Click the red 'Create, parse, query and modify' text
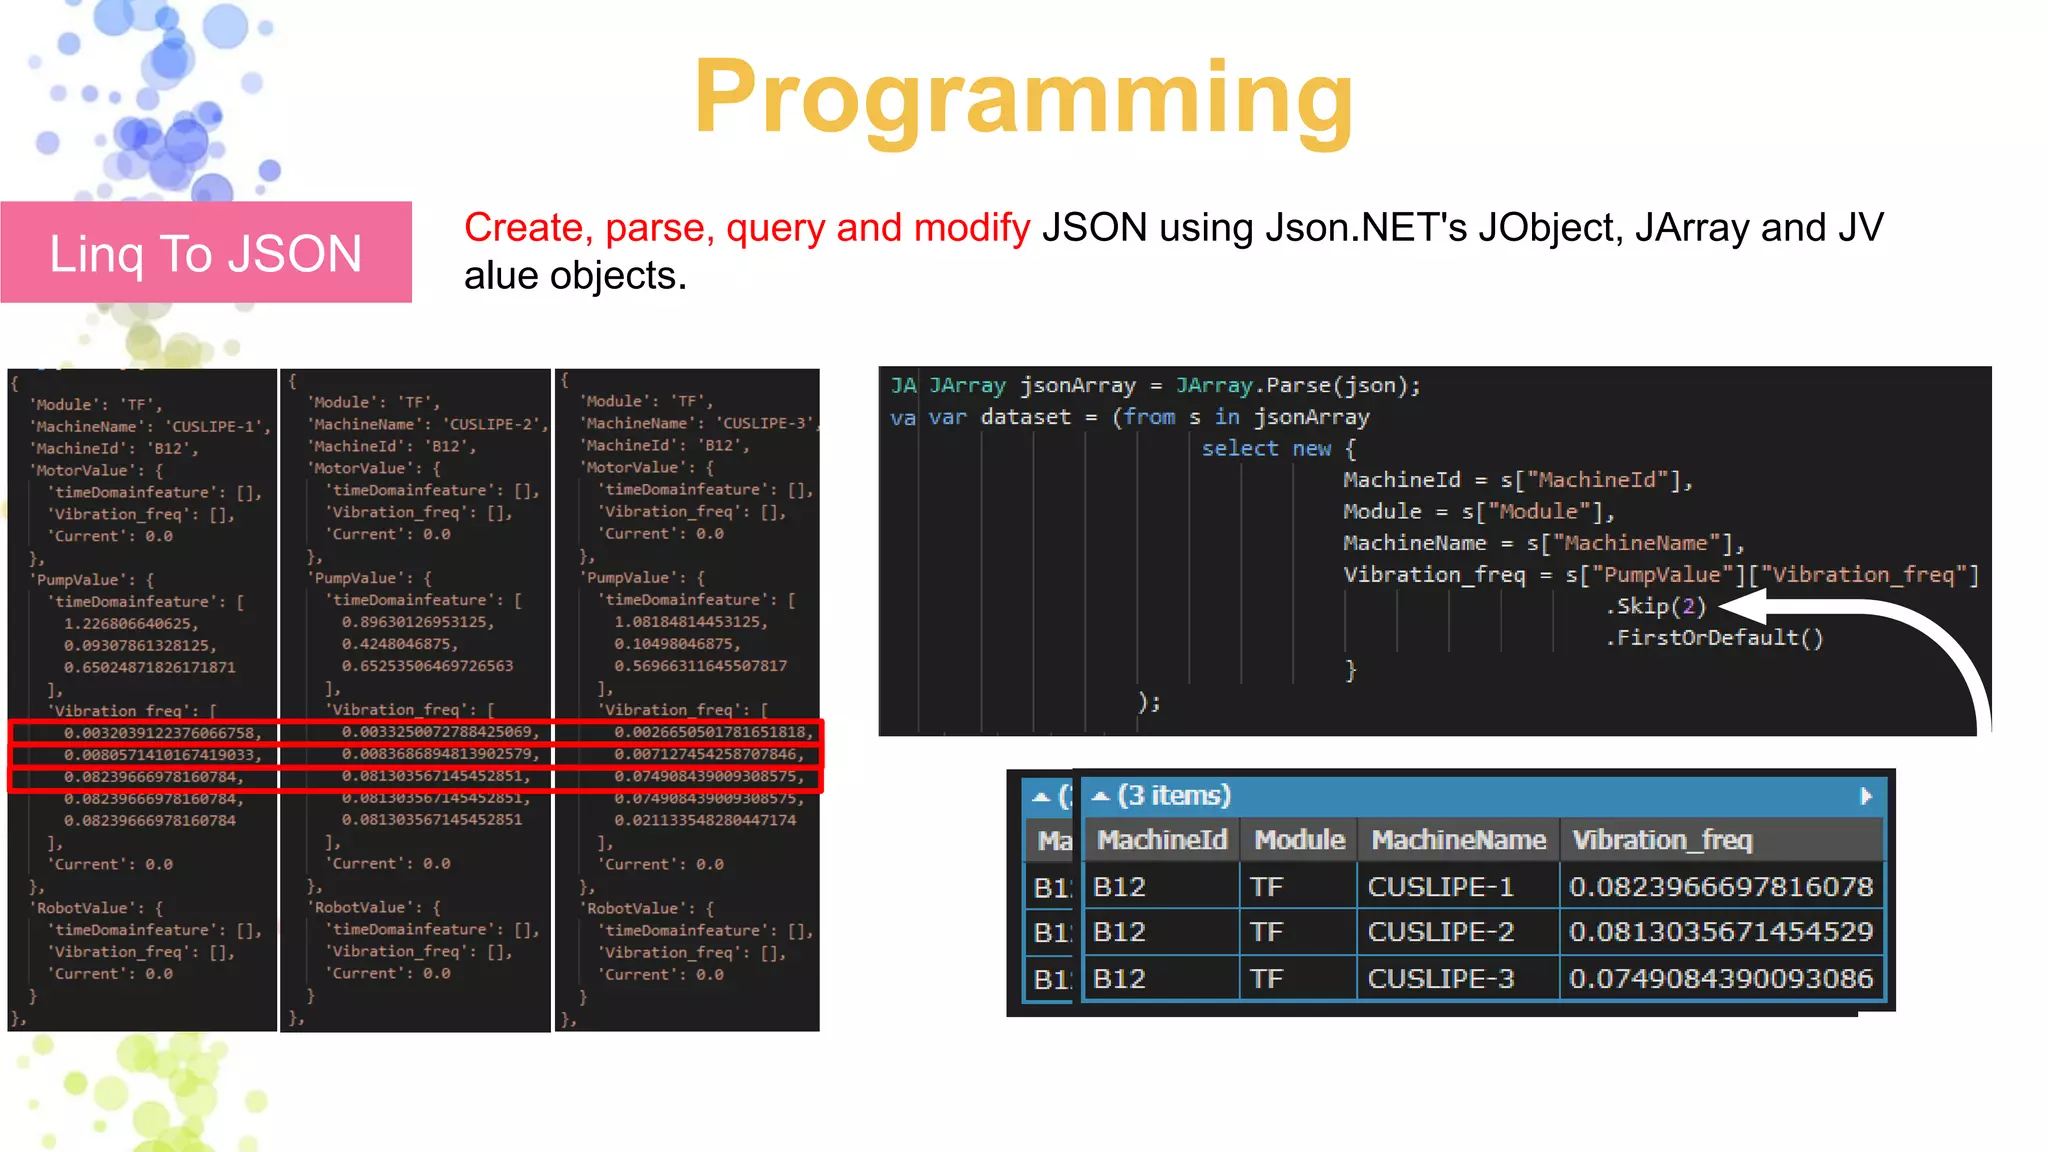2048x1152 pixels. 747,228
